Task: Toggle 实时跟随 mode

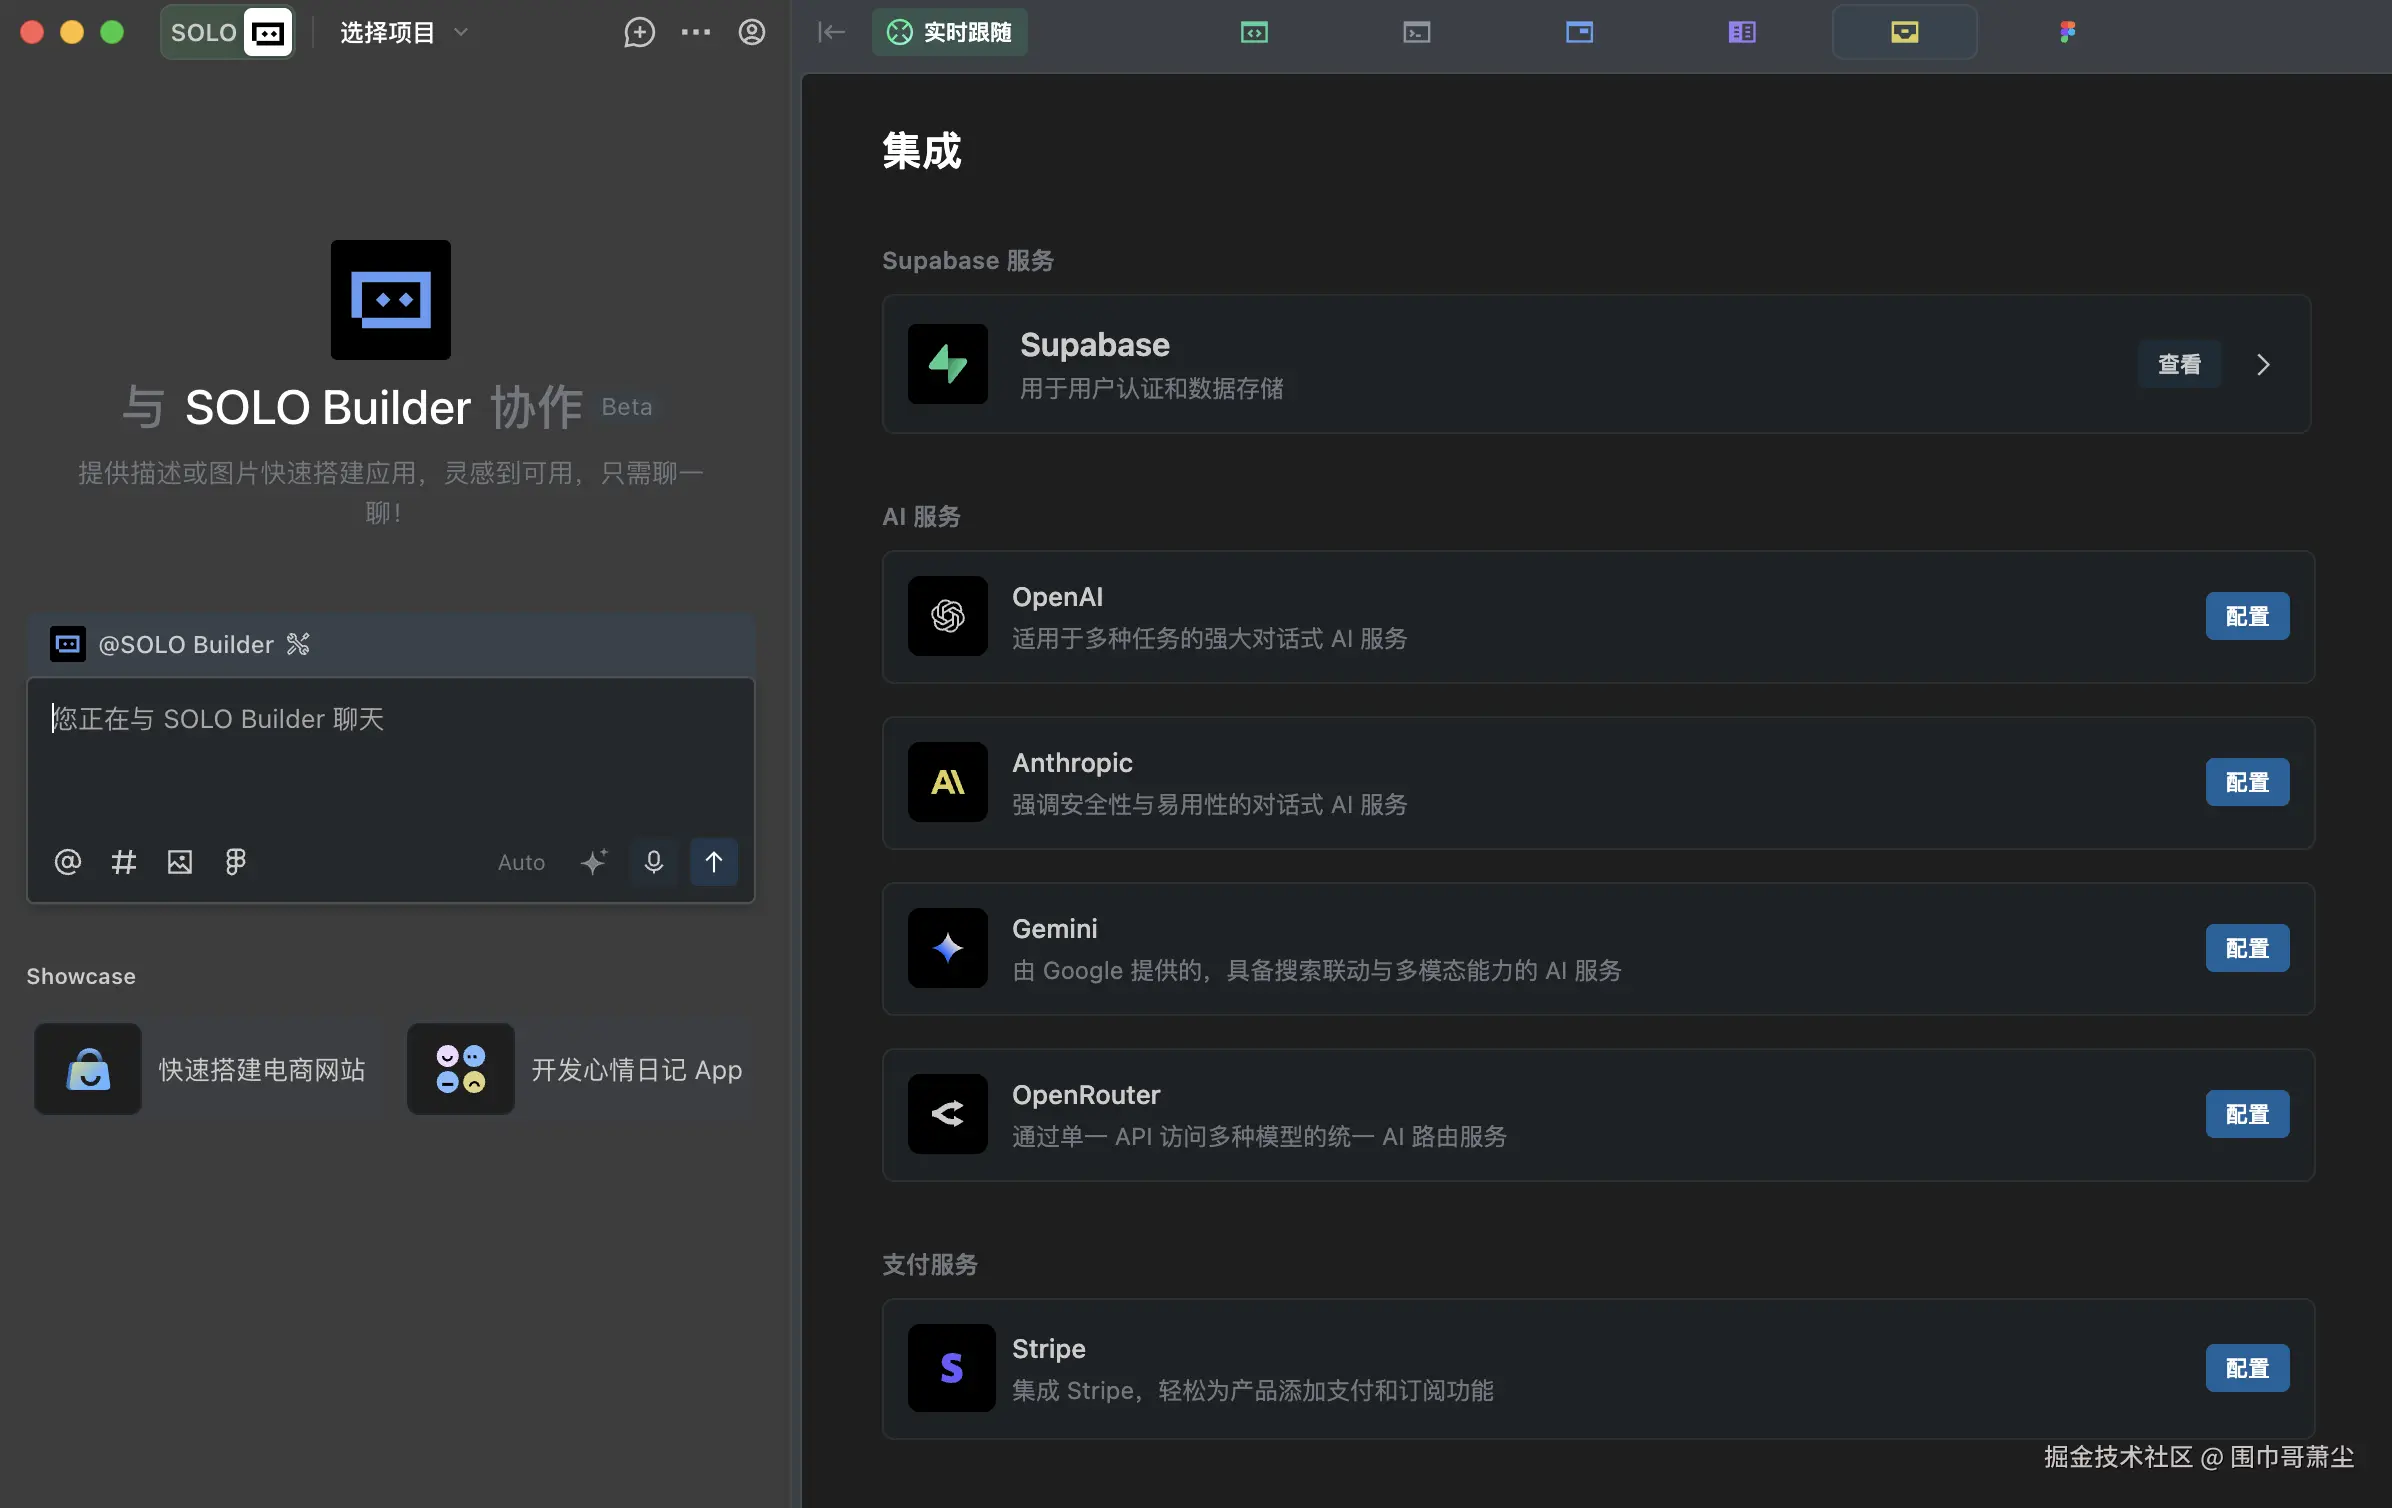Action: tap(948, 32)
